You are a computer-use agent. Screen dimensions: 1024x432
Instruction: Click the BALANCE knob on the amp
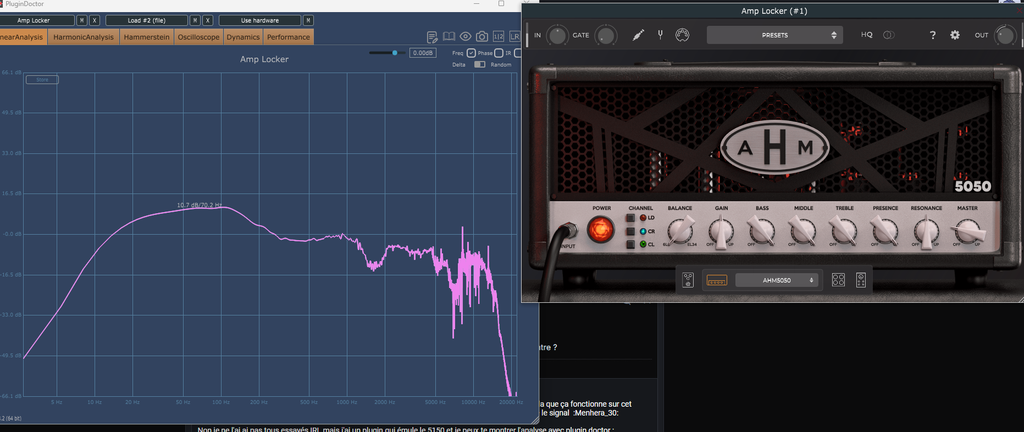(x=680, y=231)
